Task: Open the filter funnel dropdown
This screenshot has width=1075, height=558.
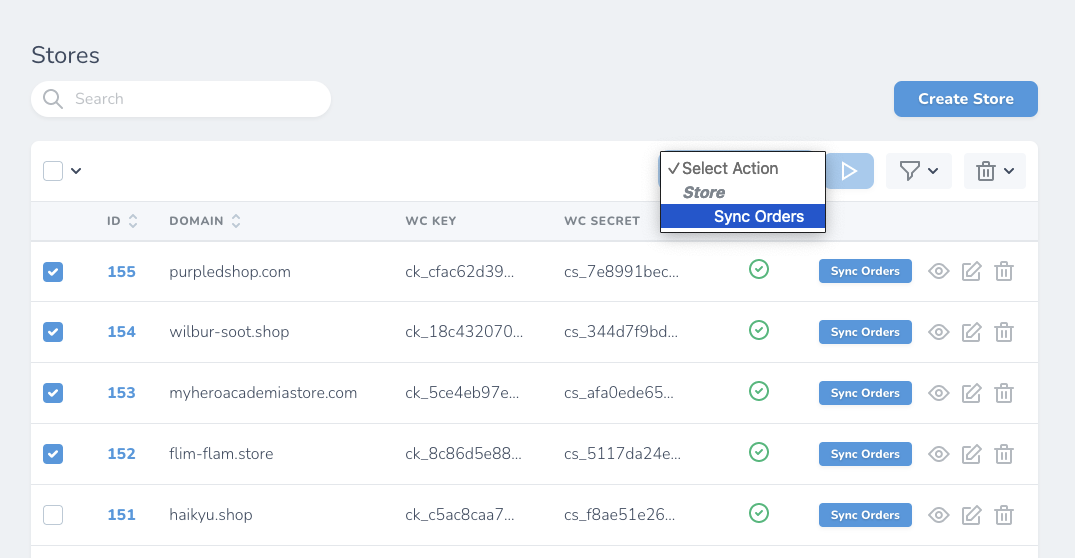Action: coord(918,171)
